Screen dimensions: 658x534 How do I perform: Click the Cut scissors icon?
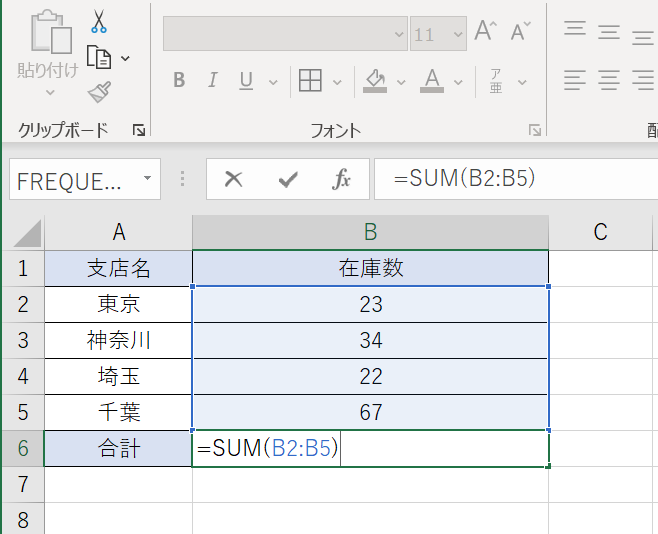pos(98,21)
